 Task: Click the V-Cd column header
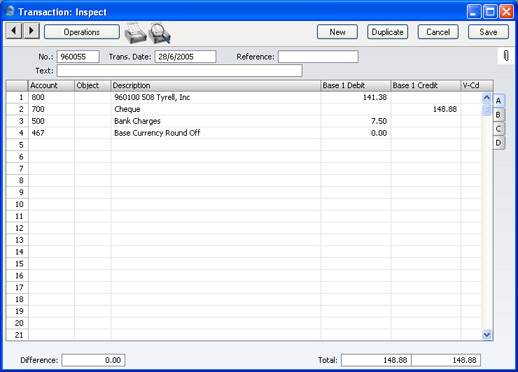(x=477, y=86)
